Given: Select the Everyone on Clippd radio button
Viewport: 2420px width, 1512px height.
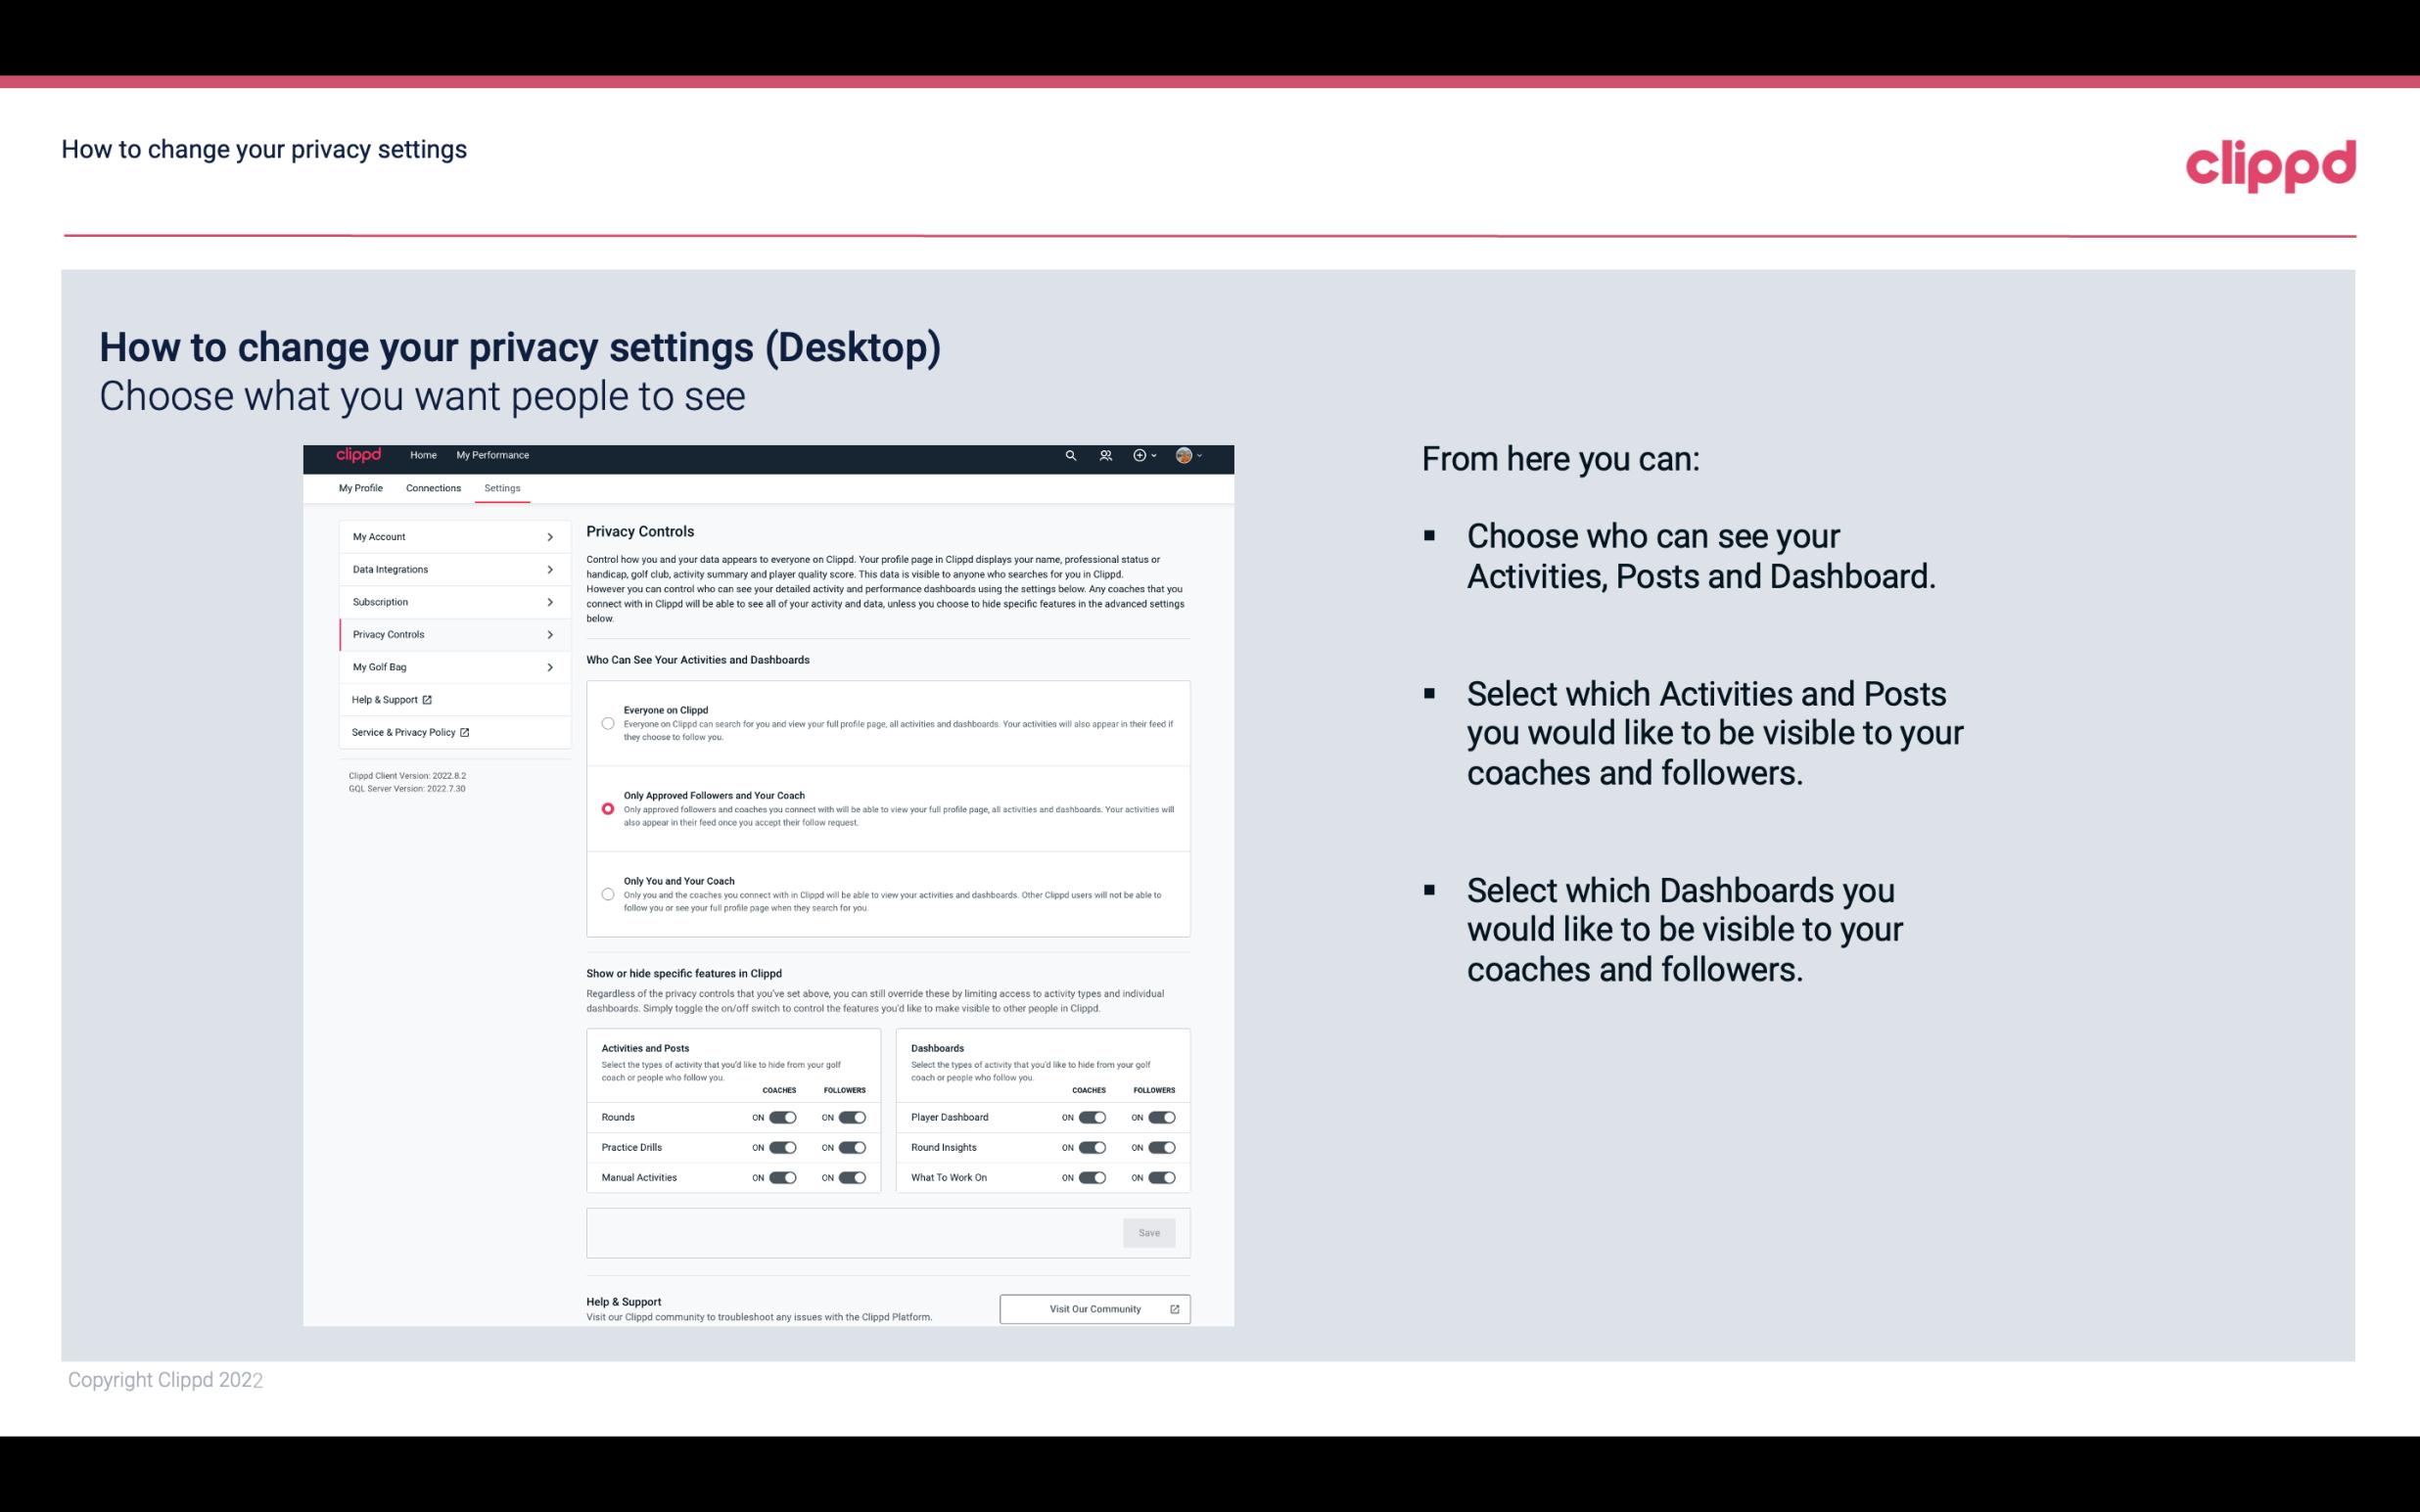Looking at the screenshot, I should [x=608, y=723].
